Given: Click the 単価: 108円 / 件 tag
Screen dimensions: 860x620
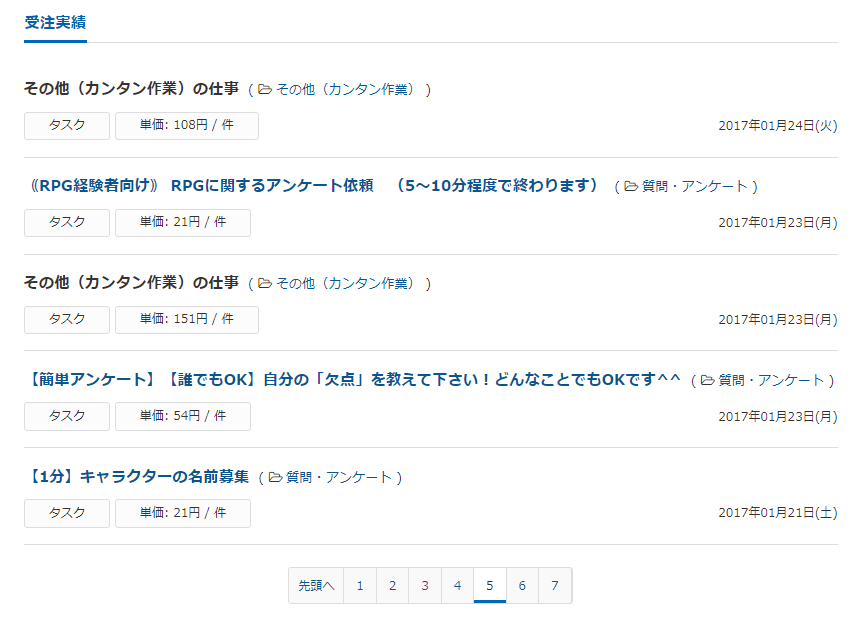Looking at the screenshot, I should coord(187,126).
